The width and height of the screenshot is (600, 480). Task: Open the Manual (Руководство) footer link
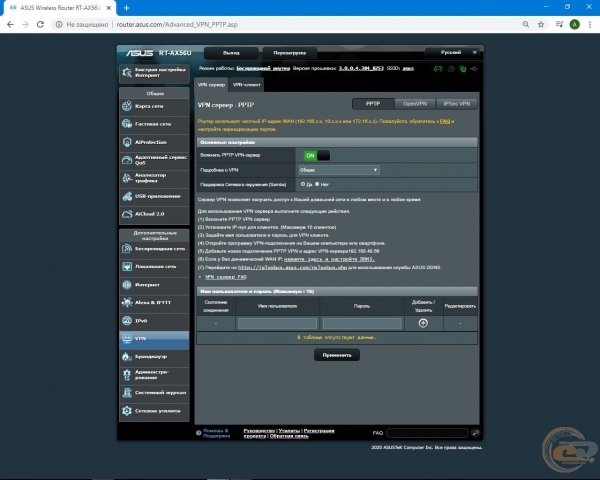point(259,431)
